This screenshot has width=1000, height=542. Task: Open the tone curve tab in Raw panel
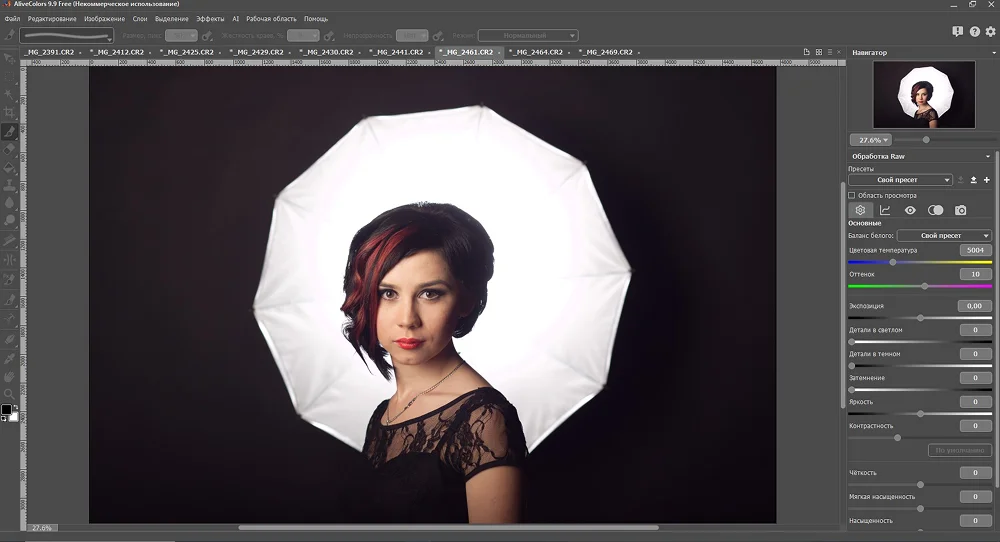pyautogui.click(x=885, y=210)
